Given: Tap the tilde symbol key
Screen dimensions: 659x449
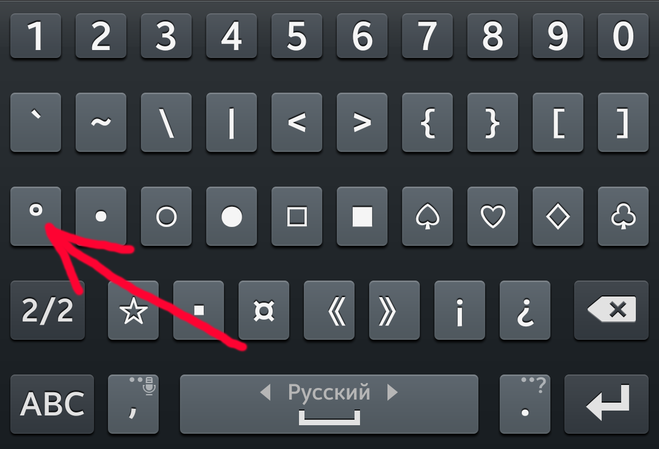Looking at the screenshot, I should [101, 122].
